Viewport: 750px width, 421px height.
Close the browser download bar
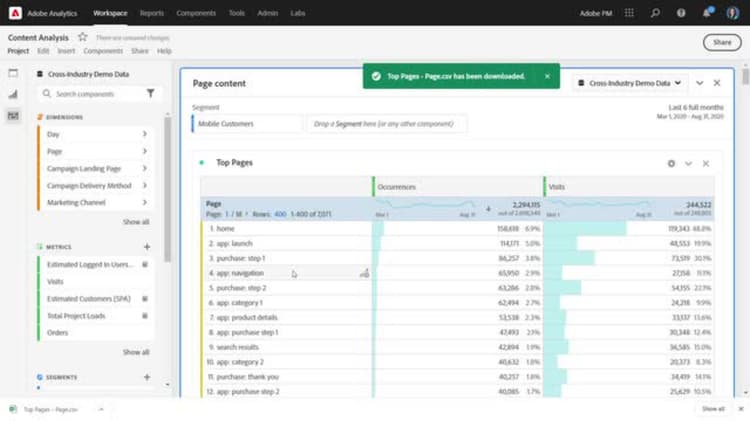pos(741,409)
